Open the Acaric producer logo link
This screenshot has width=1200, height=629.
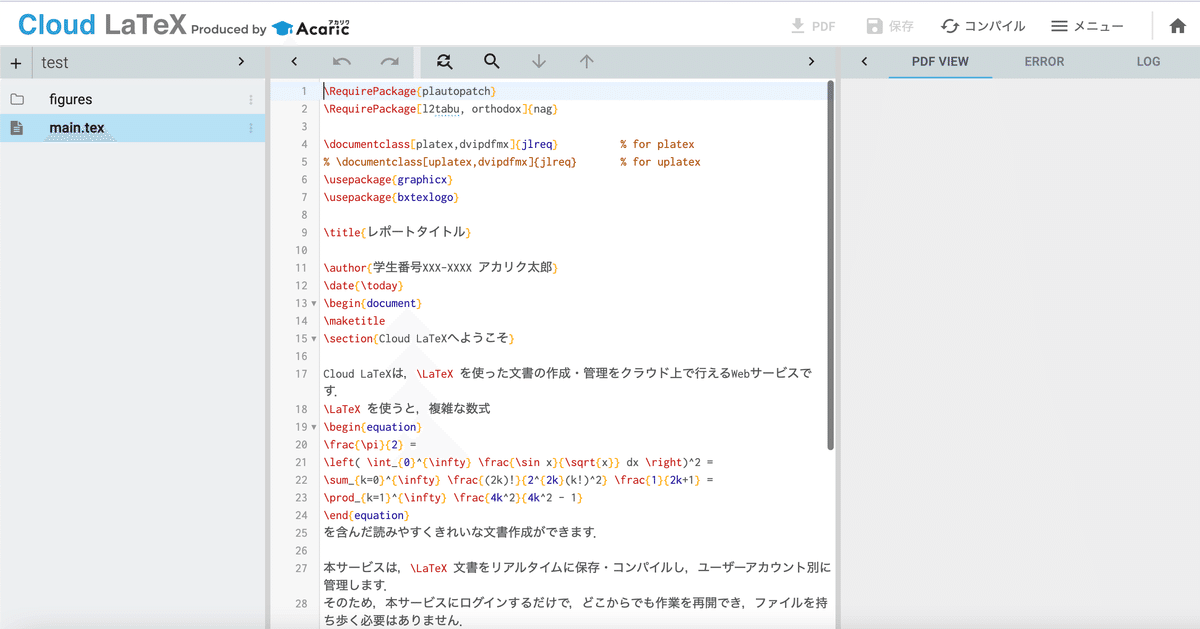point(310,27)
